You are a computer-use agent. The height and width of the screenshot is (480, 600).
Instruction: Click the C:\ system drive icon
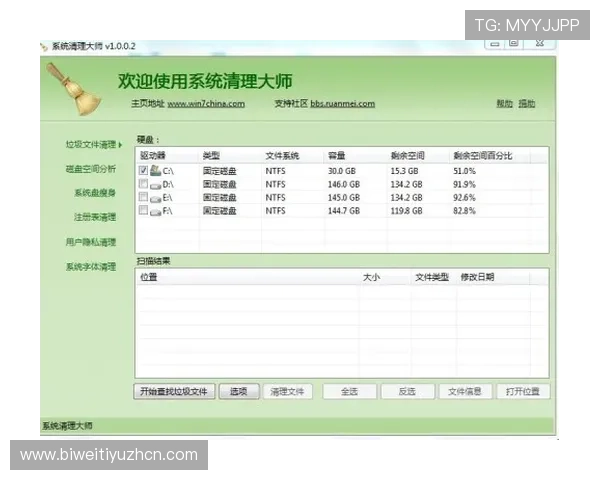[155, 170]
